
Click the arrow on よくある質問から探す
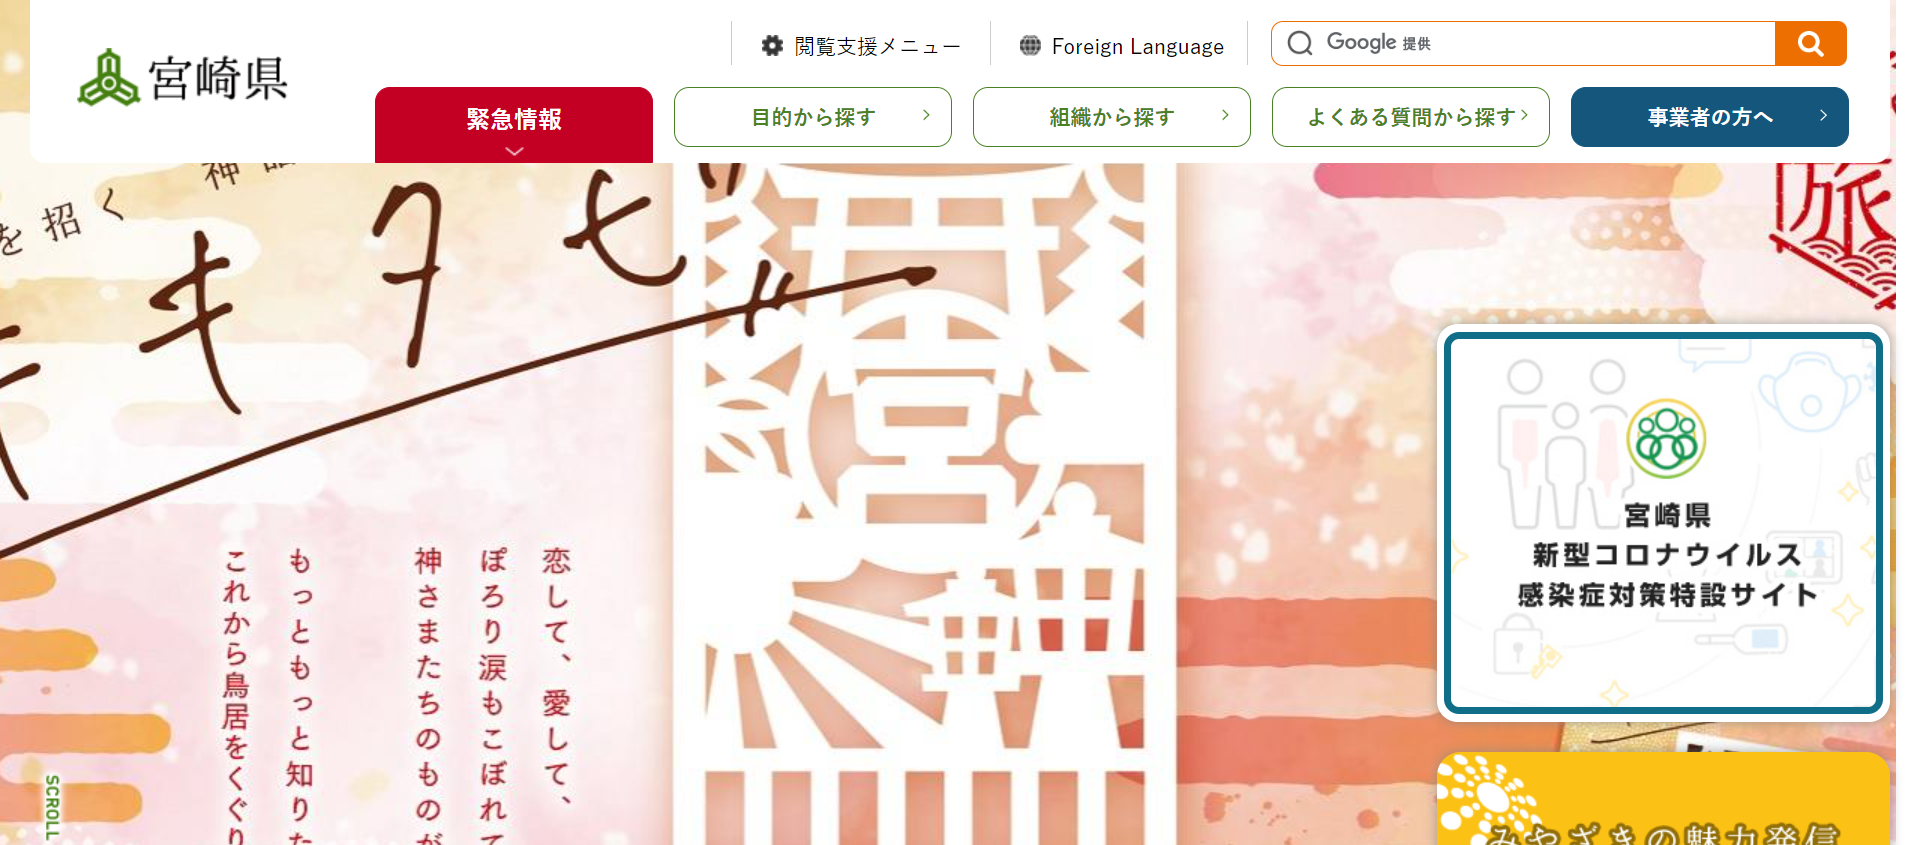(x=1524, y=115)
